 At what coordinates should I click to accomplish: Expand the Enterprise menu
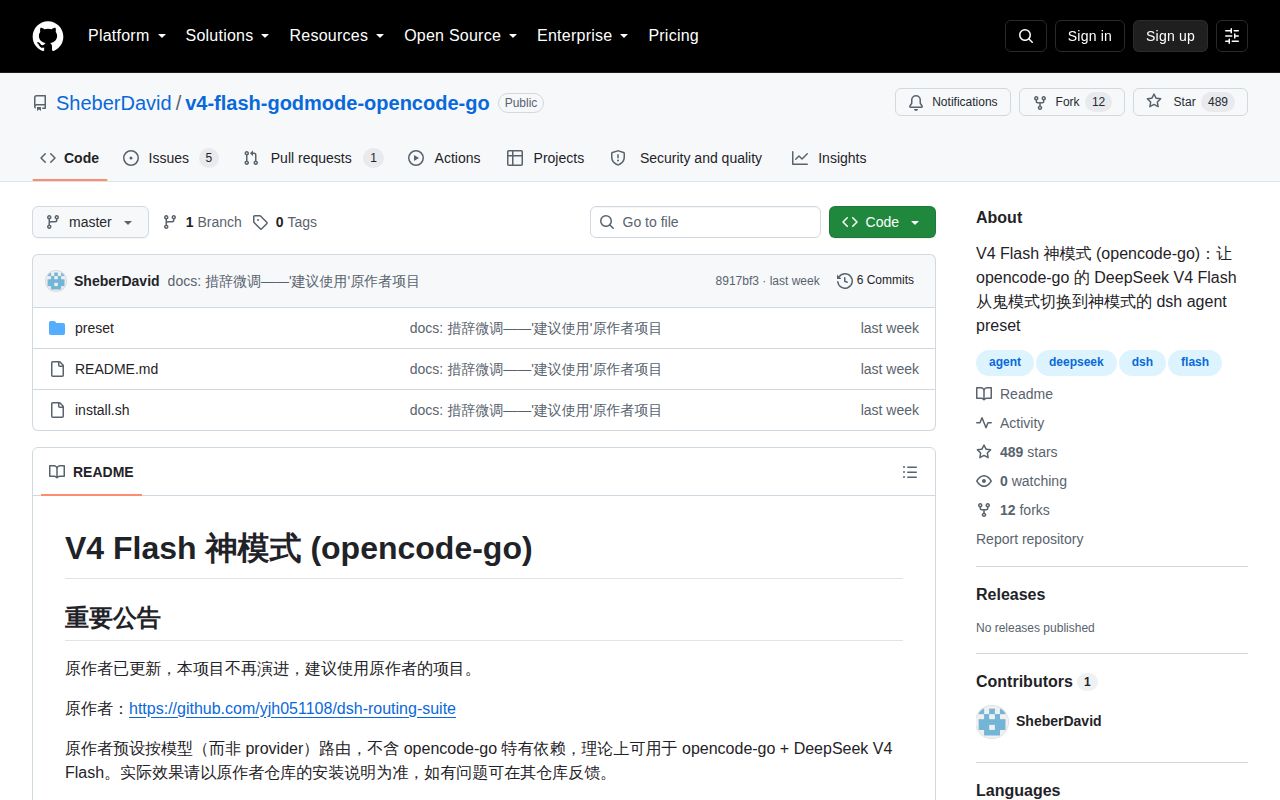point(582,36)
